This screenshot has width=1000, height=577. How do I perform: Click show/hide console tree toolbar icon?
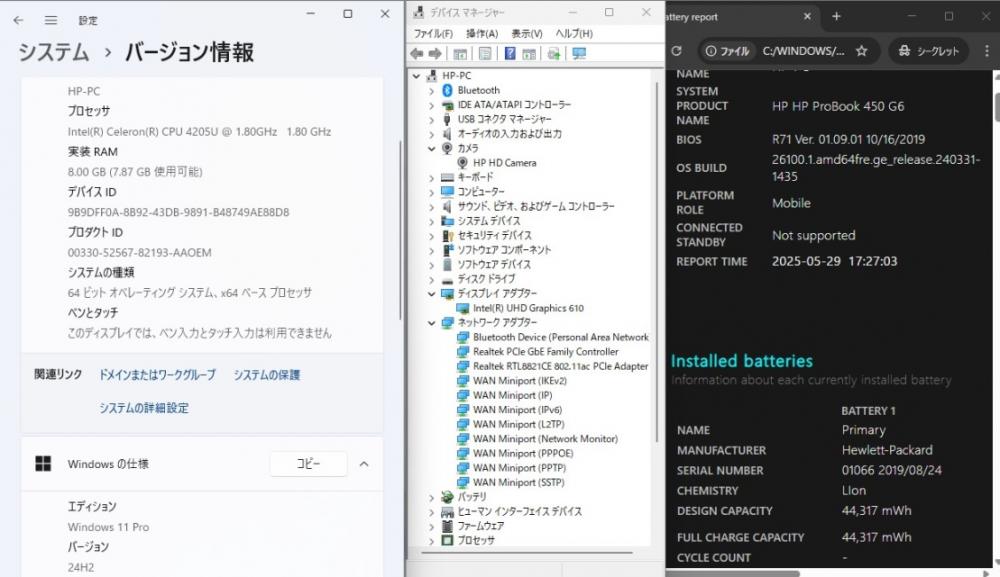(x=460, y=54)
